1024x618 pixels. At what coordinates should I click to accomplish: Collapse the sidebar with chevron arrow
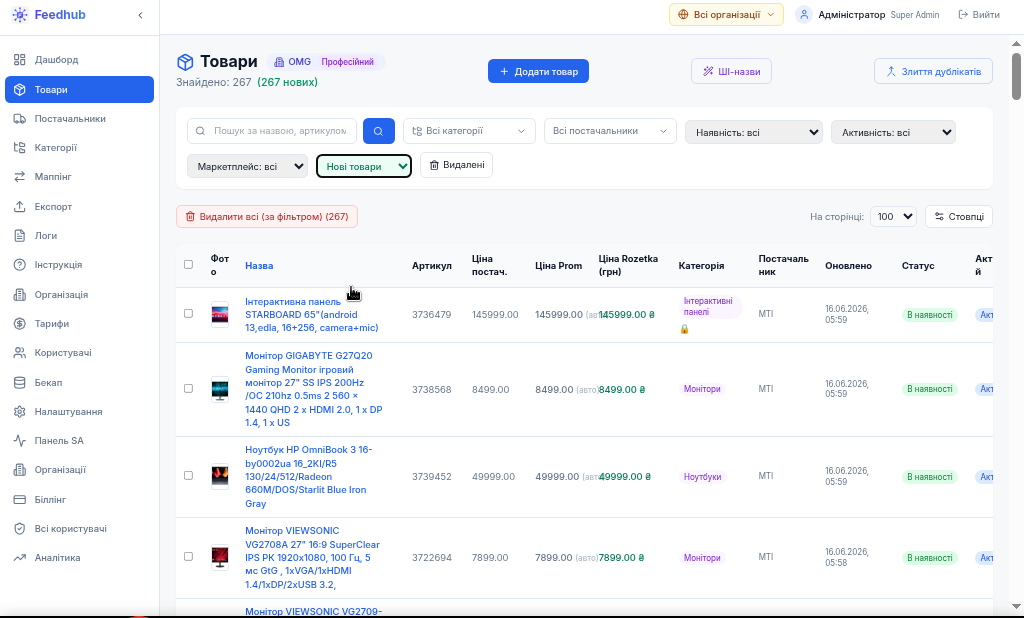[x=140, y=15]
